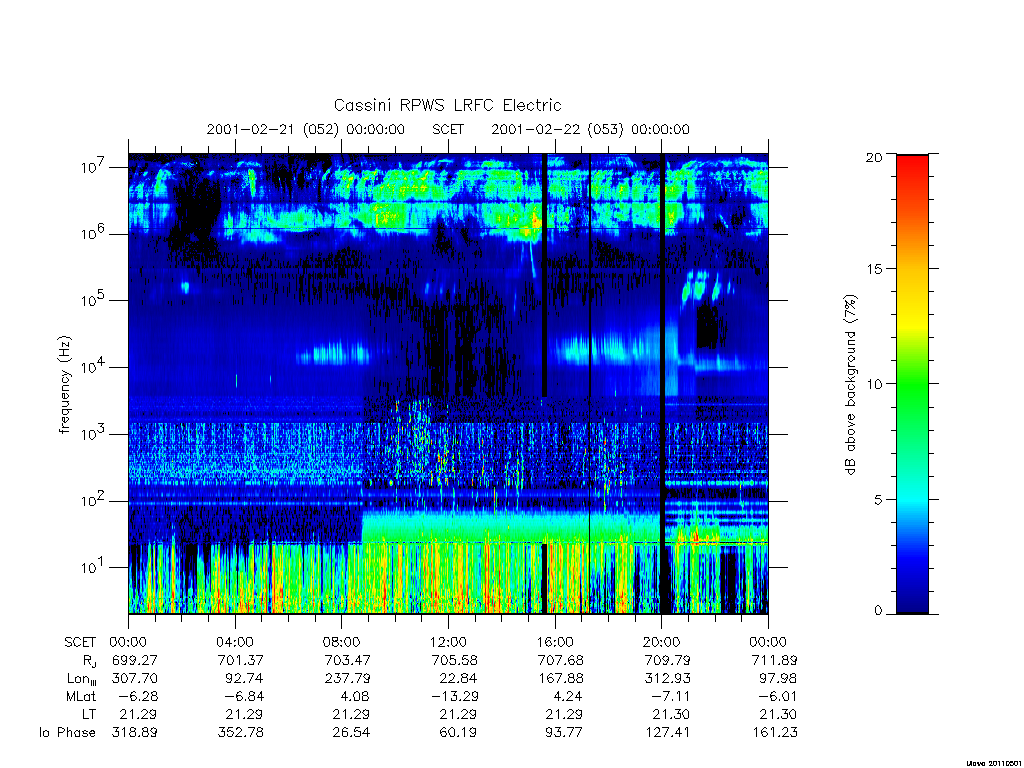The height and width of the screenshot is (768, 1024).
Task: Click the MLat value '4.24'
Action: [568, 697]
